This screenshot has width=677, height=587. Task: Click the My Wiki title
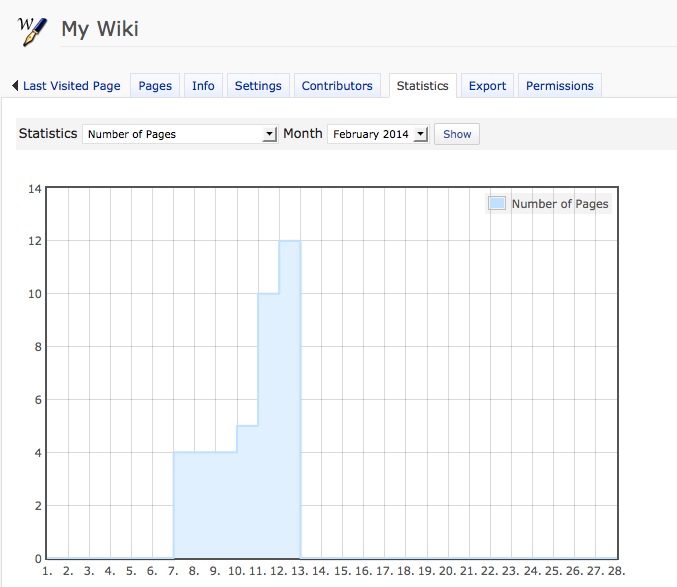(x=100, y=29)
